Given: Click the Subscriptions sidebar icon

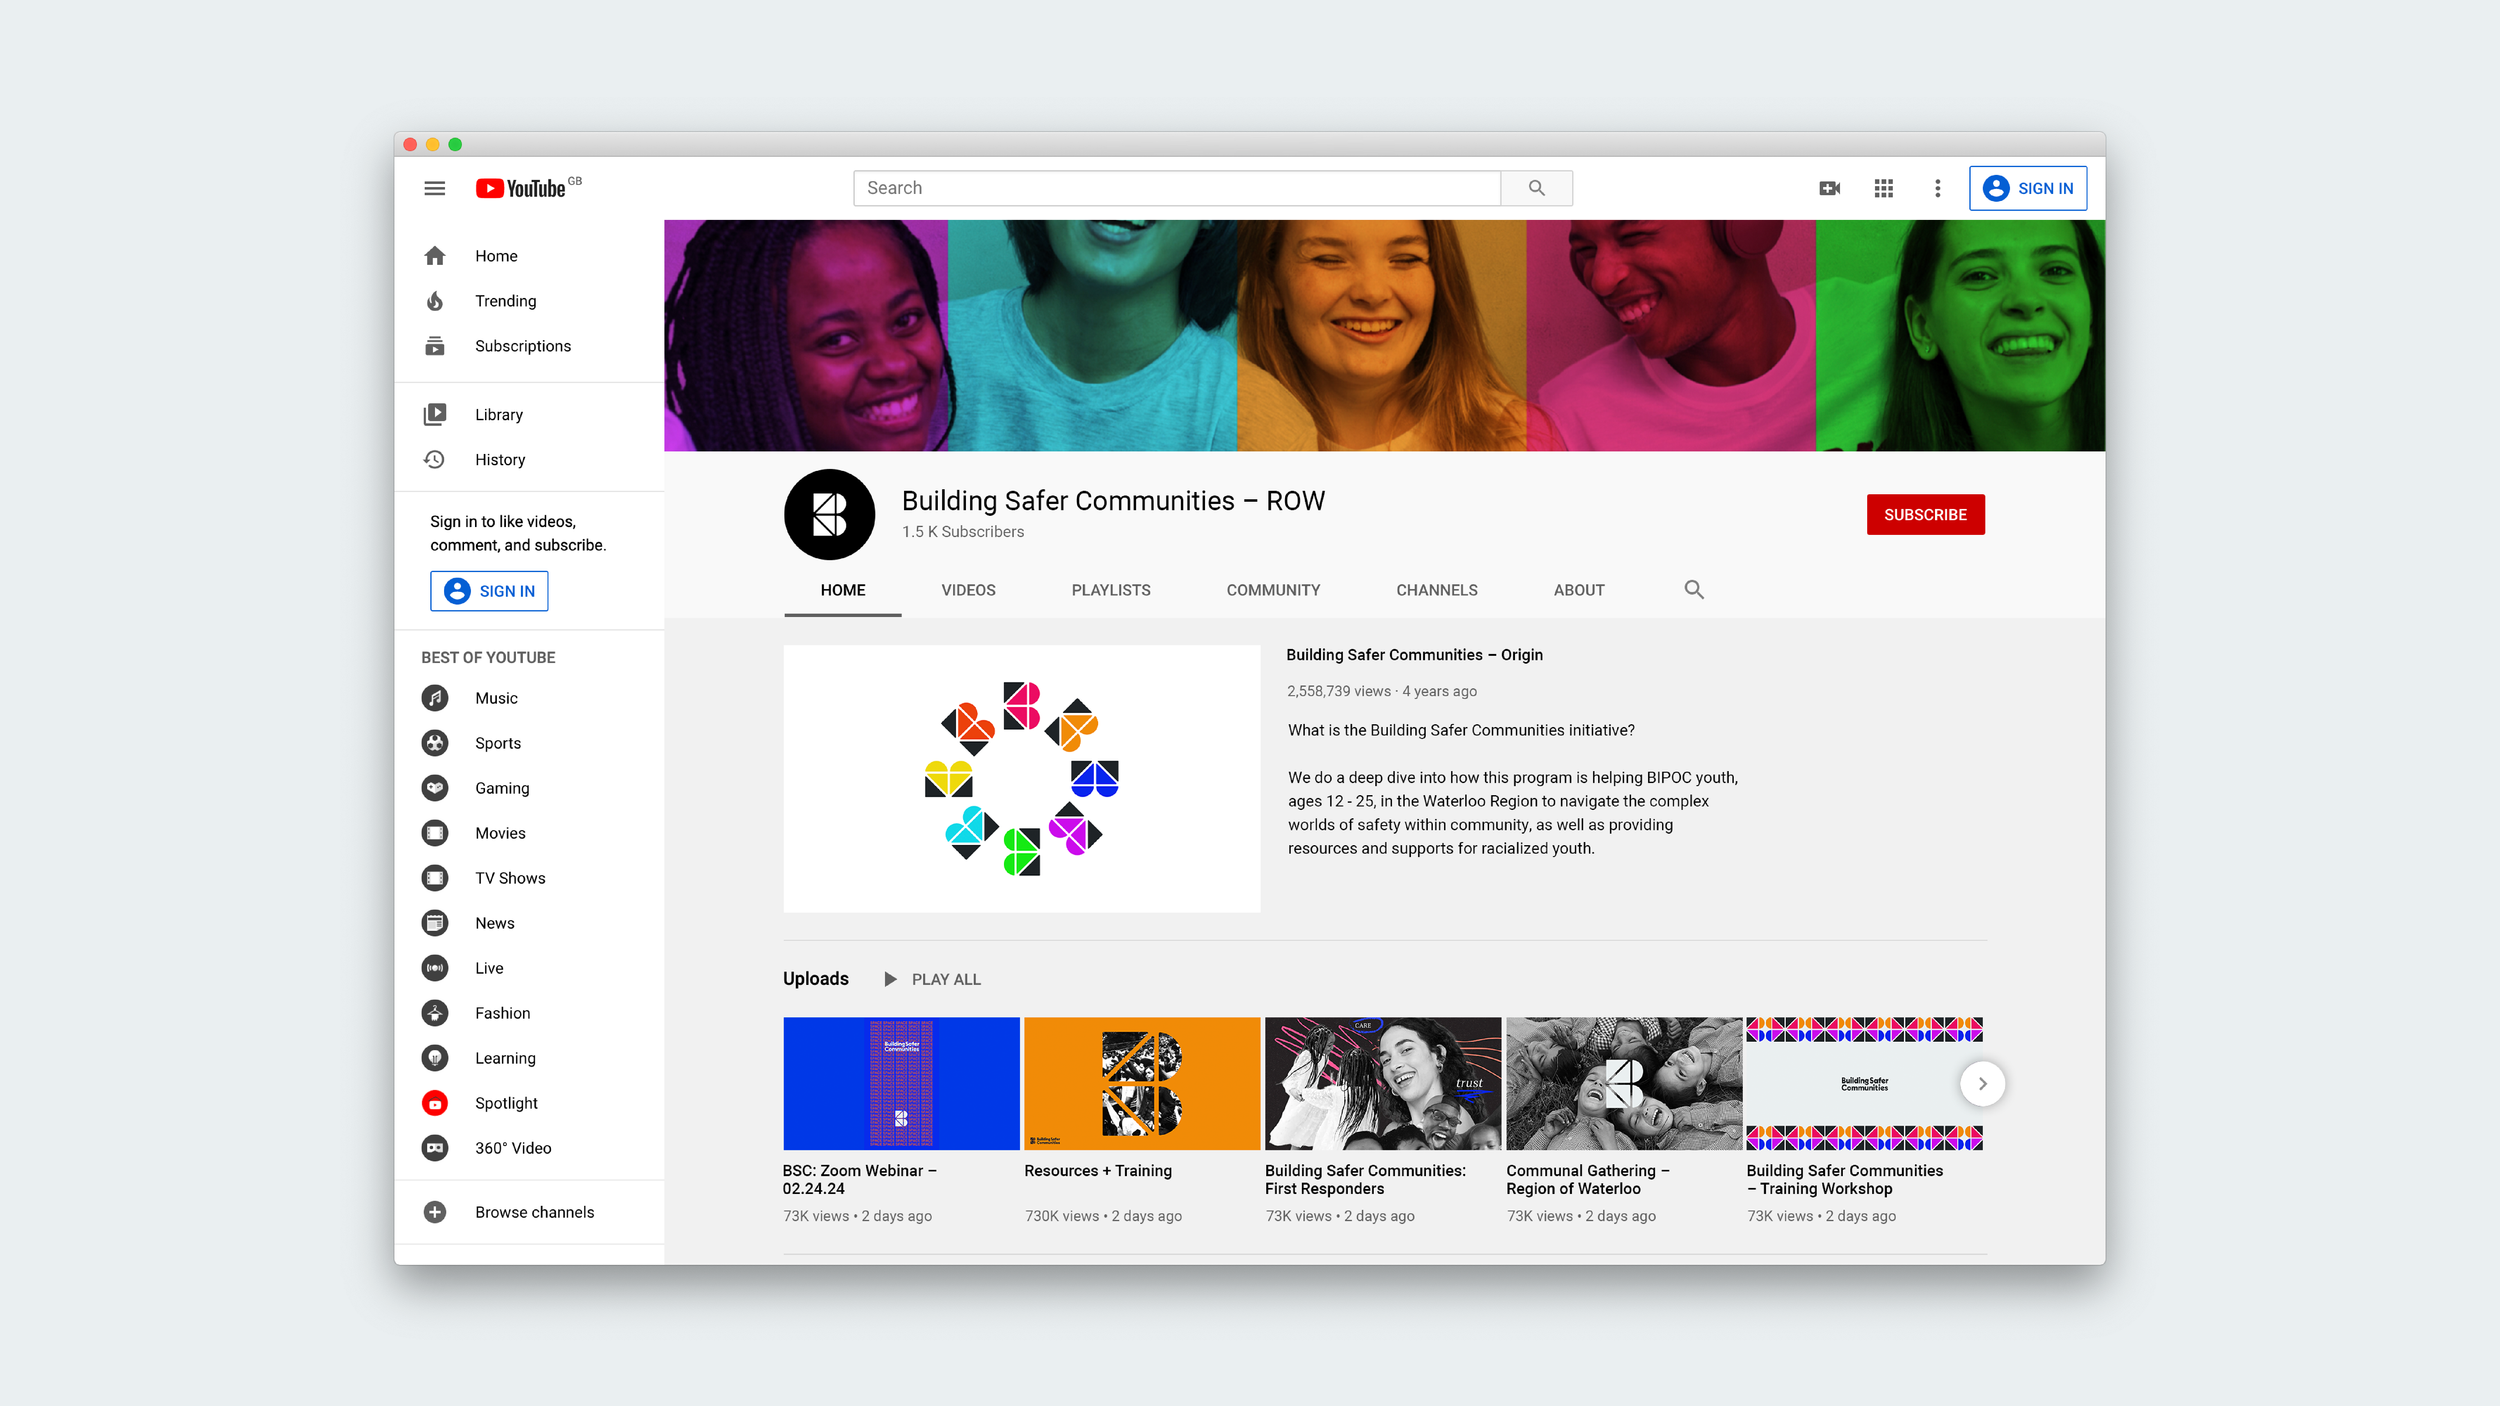Looking at the screenshot, I should (x=434, y=346).
